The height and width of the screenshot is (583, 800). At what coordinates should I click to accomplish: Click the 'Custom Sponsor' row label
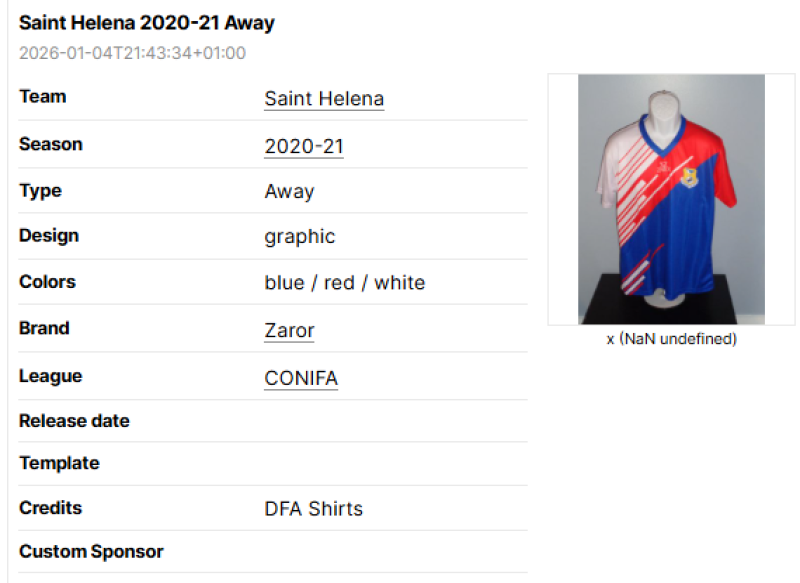91,551
